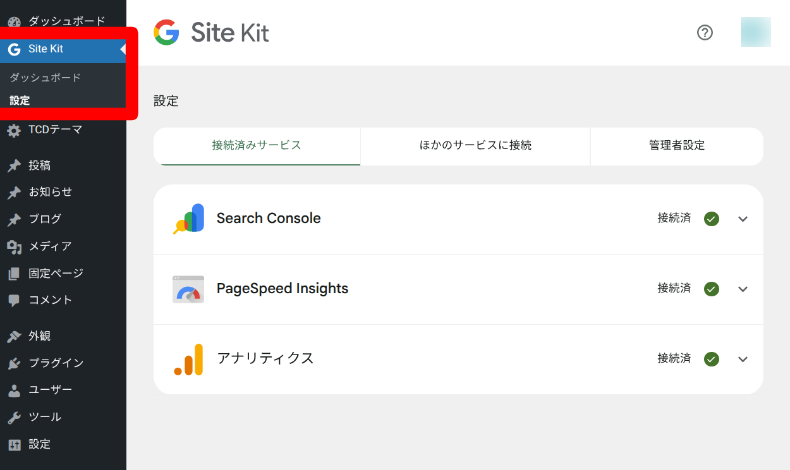
Task: Click the ブログ pin icon
Action: coord(14,220)
